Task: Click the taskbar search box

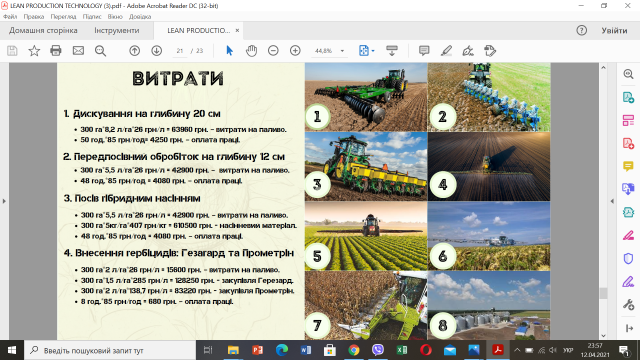Action: (x=110, y=350)
